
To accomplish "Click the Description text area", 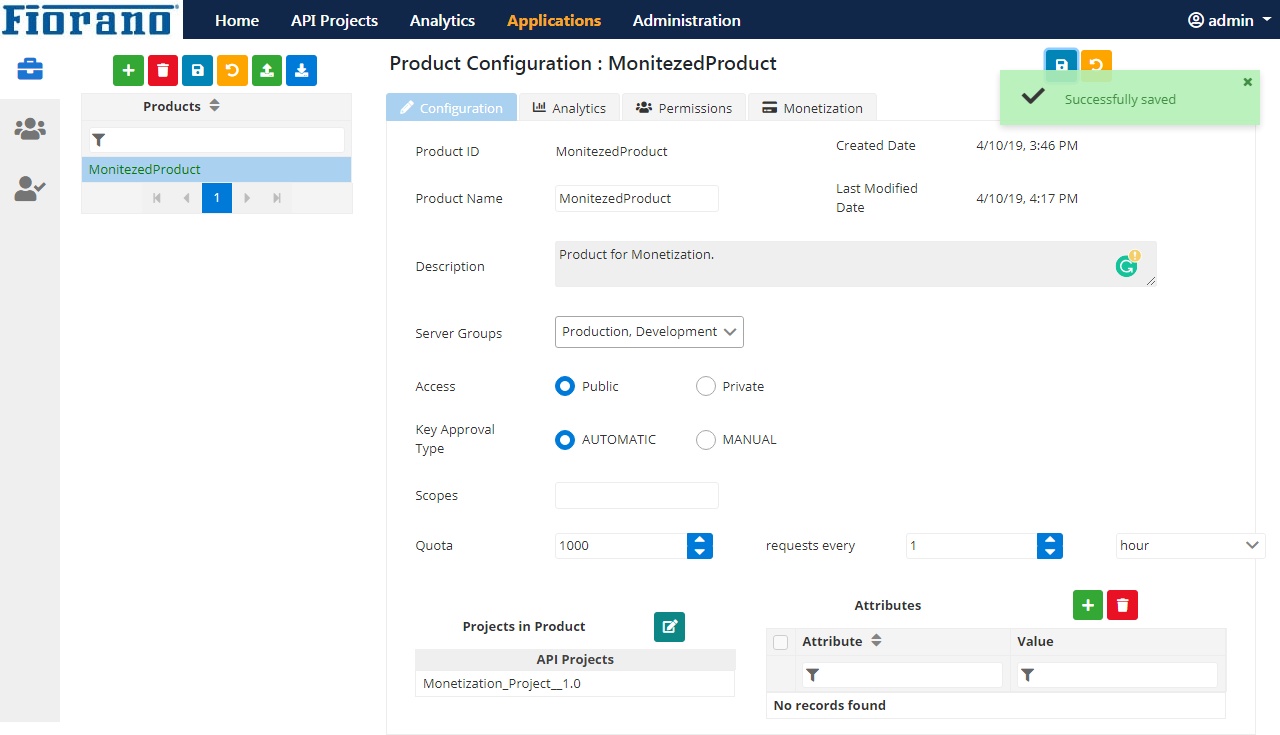I will [x=856, y=264].
